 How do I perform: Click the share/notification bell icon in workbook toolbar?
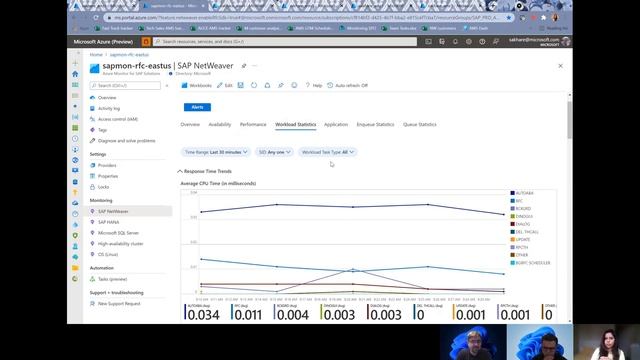(267, 85)
